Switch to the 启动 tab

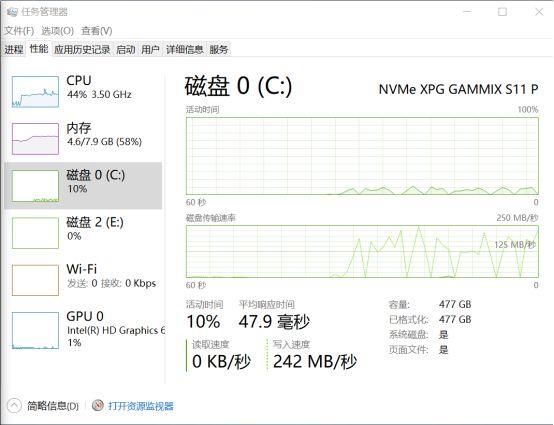tap(126, 49)
